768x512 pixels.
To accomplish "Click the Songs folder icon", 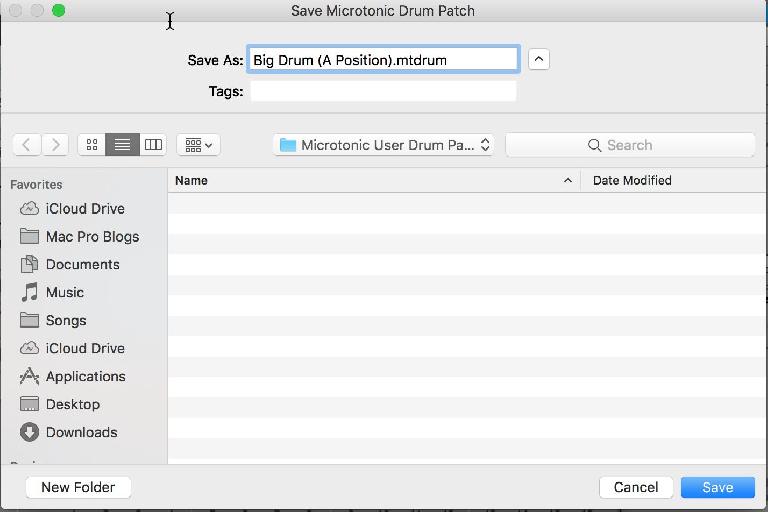I will coord(29,320).
